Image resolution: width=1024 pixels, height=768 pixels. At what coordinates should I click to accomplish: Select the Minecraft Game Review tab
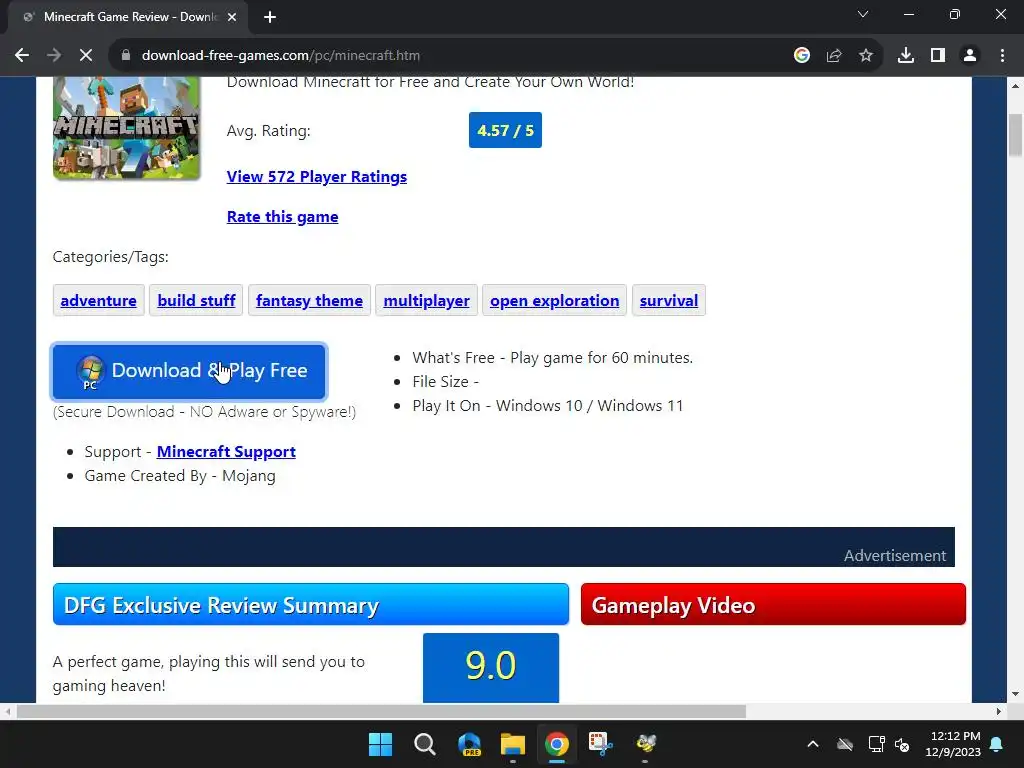coord(128,17)
